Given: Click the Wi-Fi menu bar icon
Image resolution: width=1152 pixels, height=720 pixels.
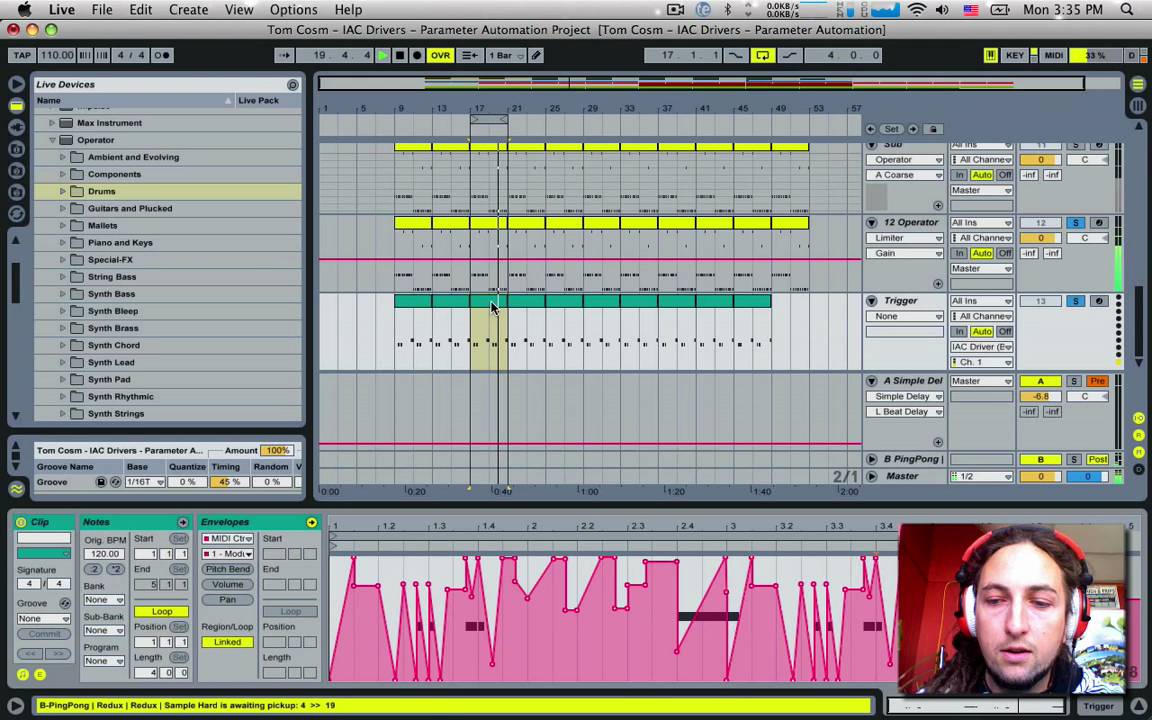Looking at the screenshot, I should coord(916,10).
